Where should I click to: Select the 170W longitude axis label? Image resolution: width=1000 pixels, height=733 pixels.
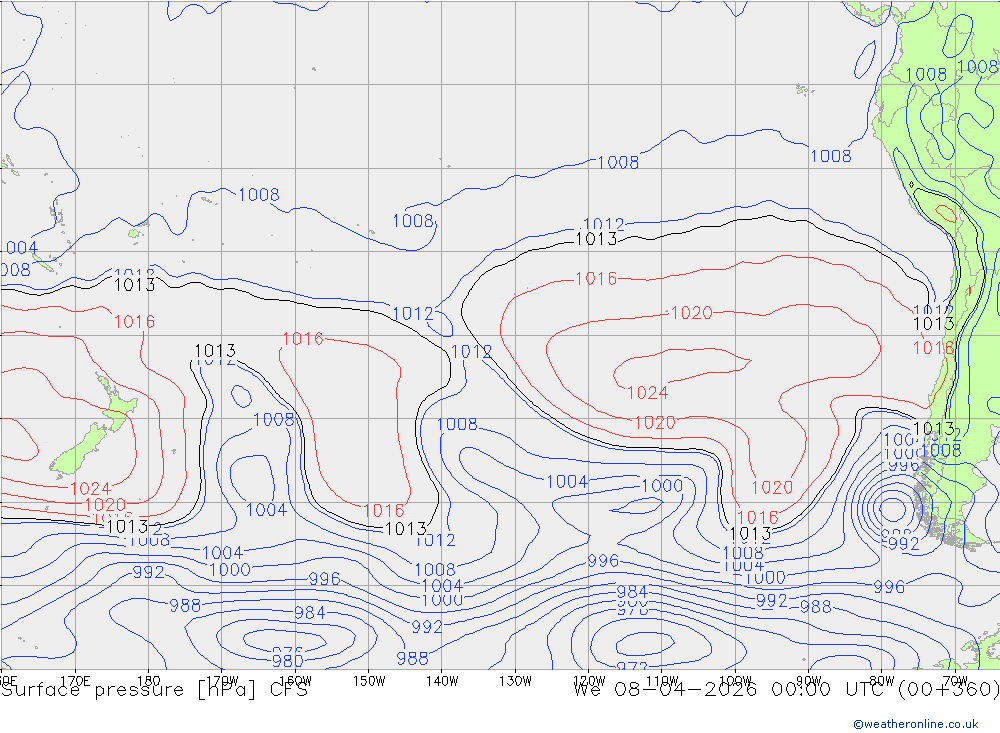pyautogui.click(x=222, y=680)
